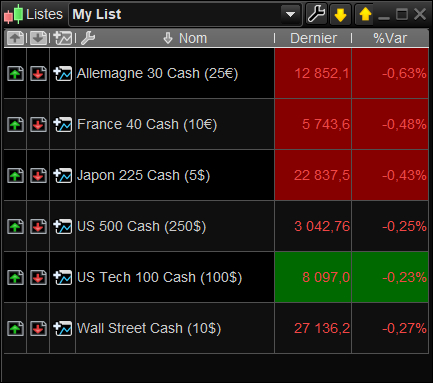The width and height of the screenshot is (433, 383).
Task: Buy US Tech 100 Cash with green arrow
Action: coord(15,278)
